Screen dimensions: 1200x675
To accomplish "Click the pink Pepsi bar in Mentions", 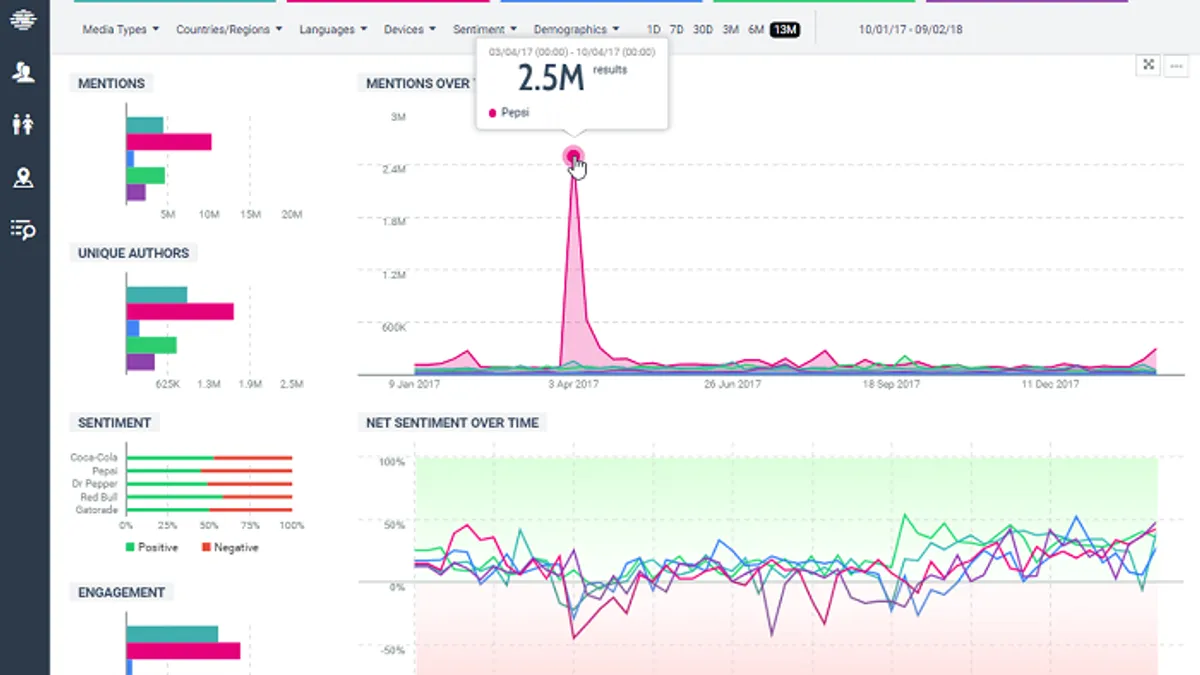I will coord(169,142).
